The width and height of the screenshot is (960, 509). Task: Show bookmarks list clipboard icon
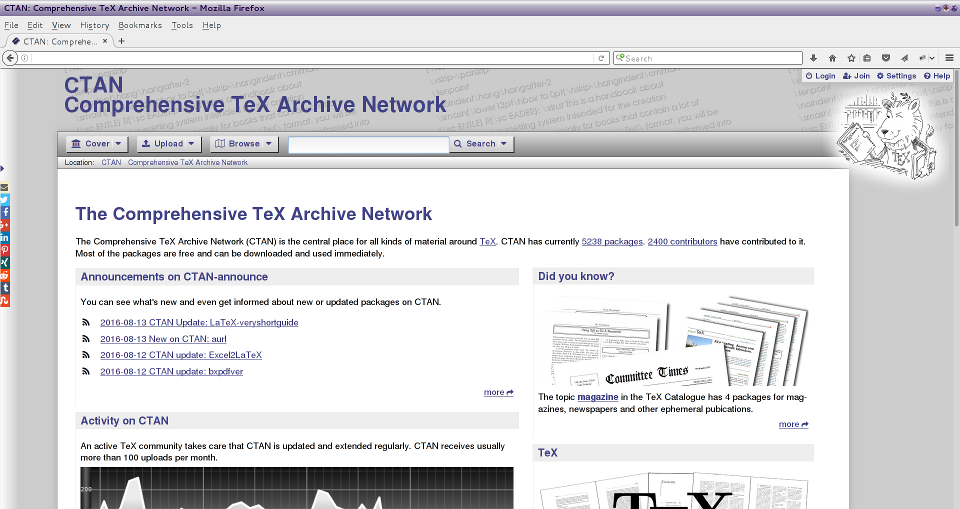point(867,58)
